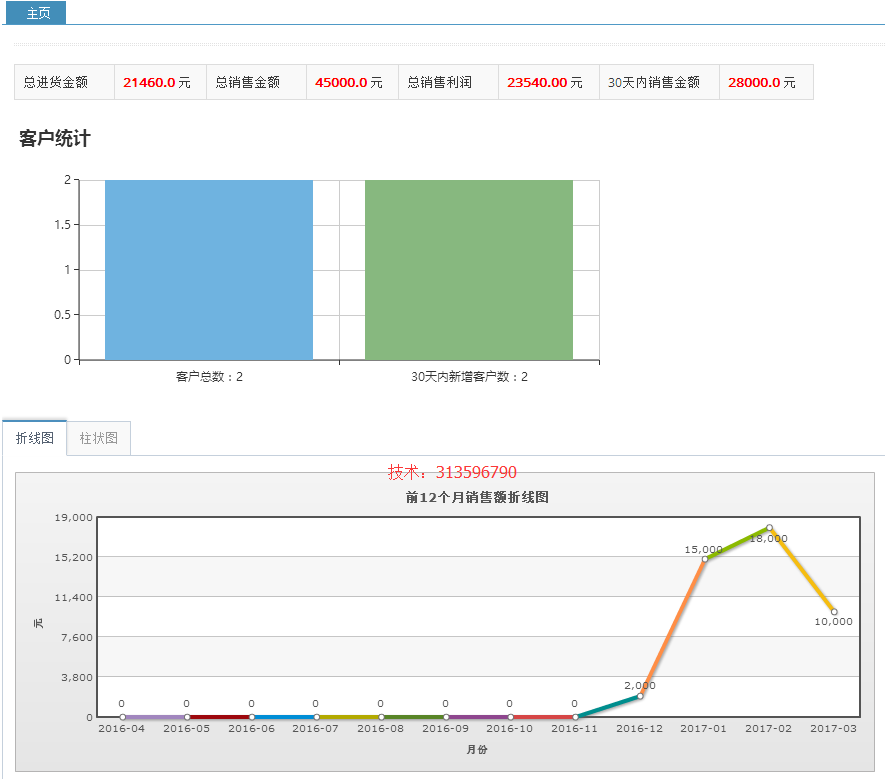Click the 18,000 data point for 2017-02
Screen dimensions: 885x779
pyautogui.click(x=769, y=528)
